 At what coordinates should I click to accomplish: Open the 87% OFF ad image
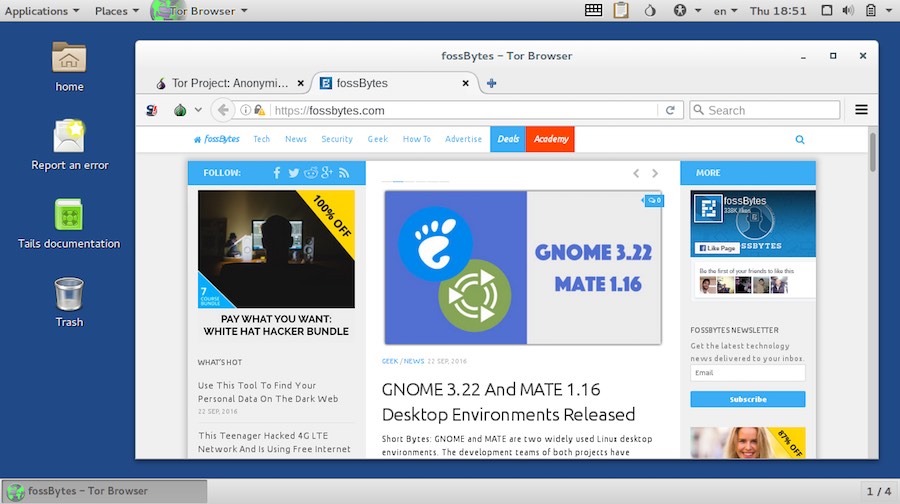coord(747,443)
